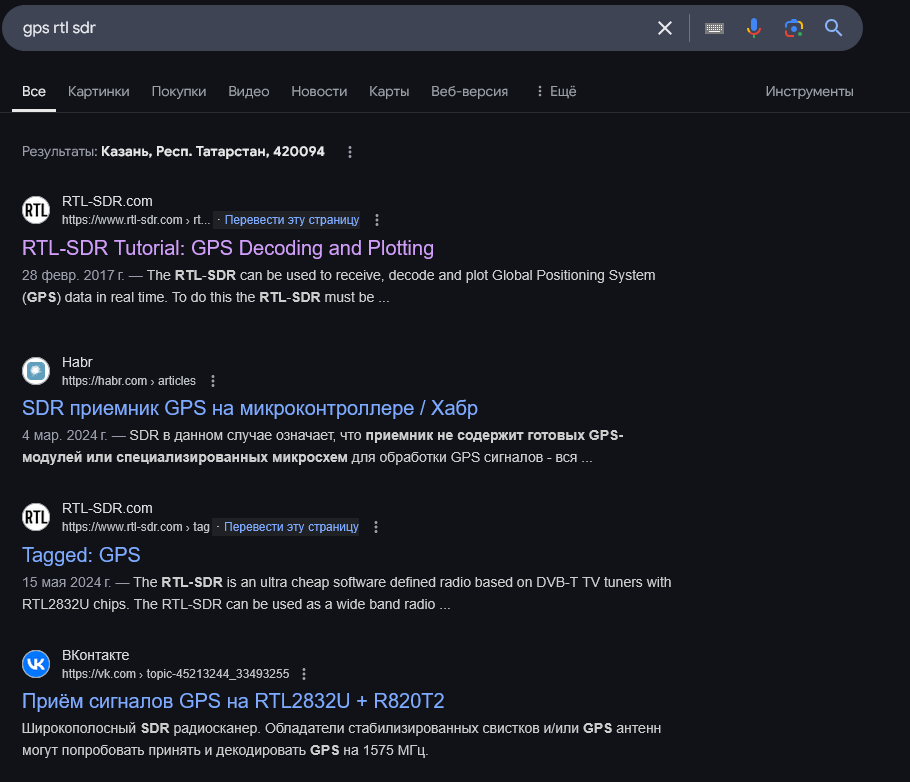Viewport: 910px width, 782px height.
Task: Start voice search with the microphone icon
Action: coord(753,28)
